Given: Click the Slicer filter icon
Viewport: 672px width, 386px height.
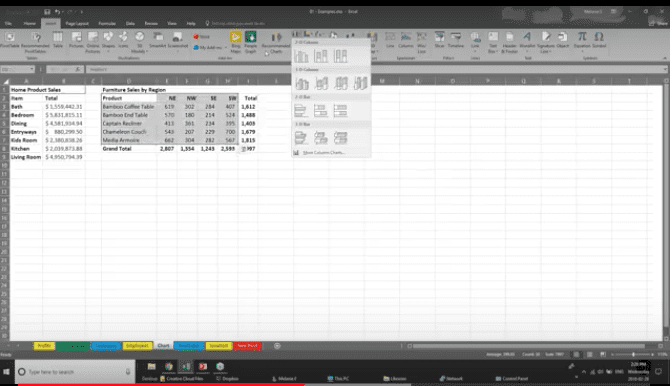Looking at the screenshot, I should [439, 40].
